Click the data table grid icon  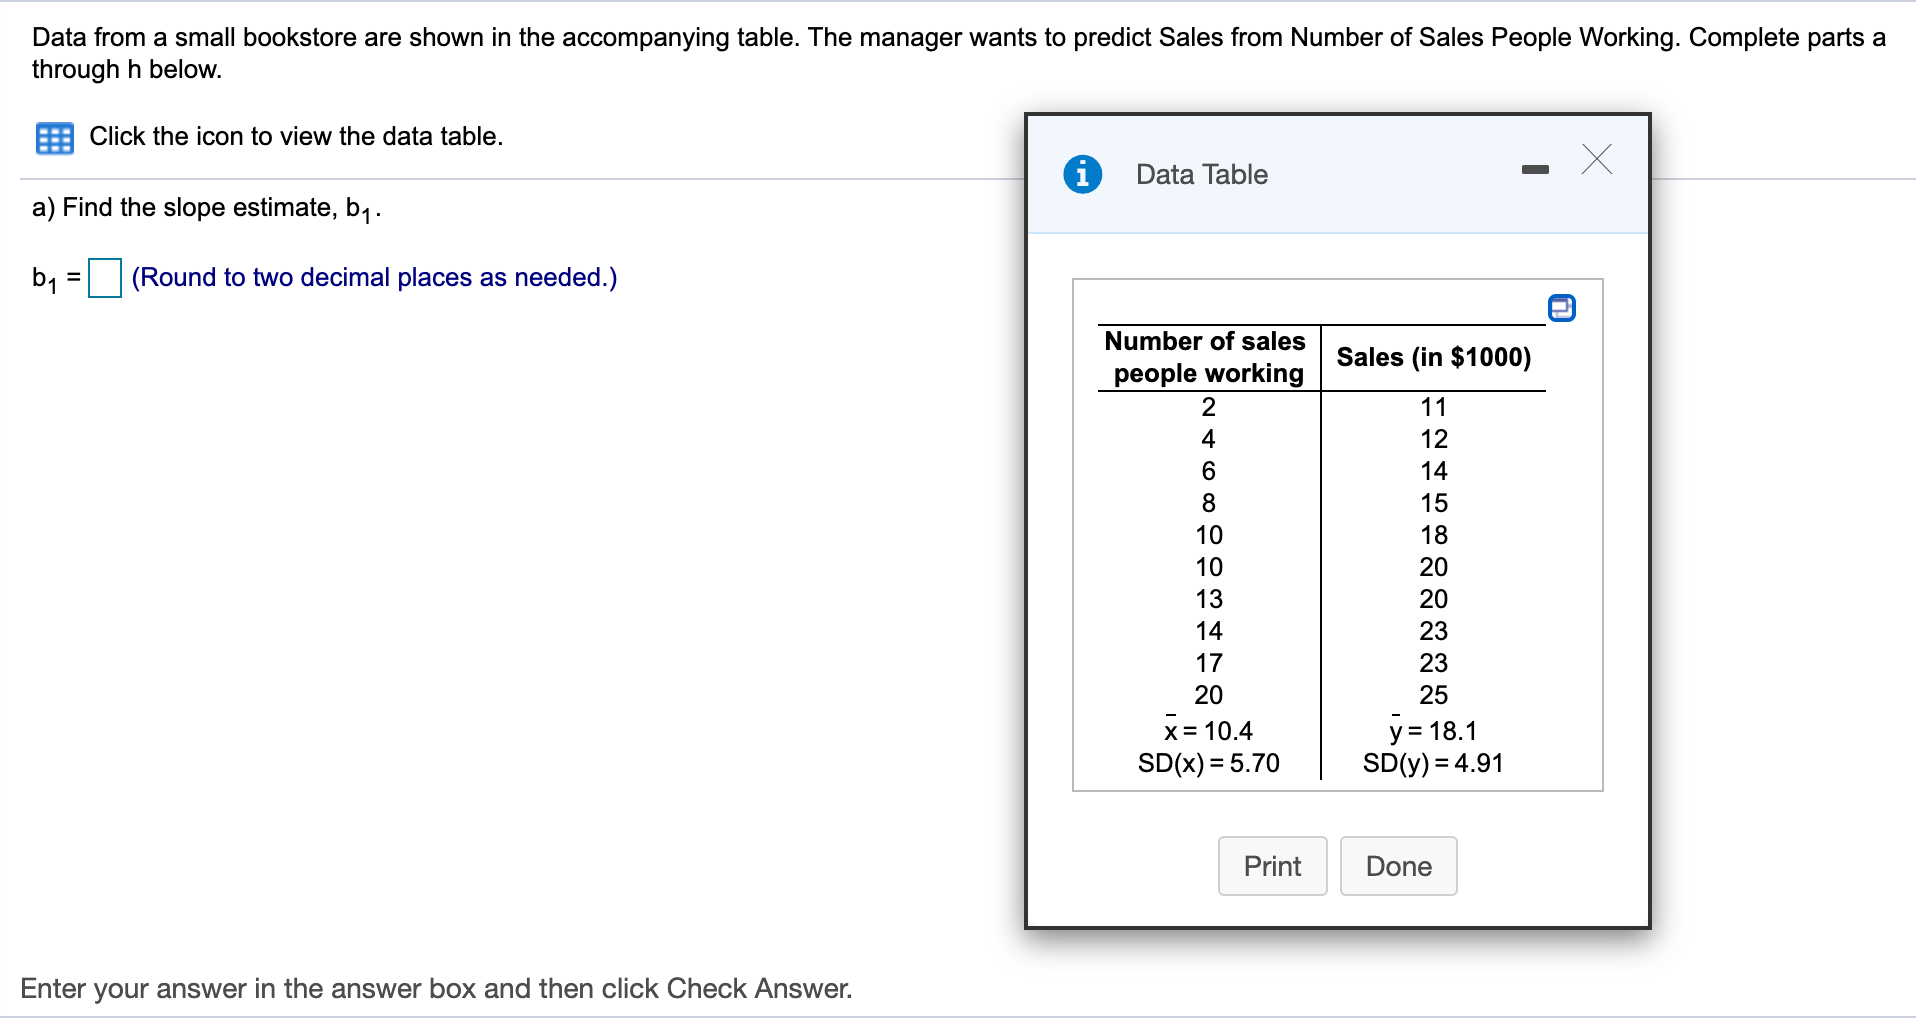point(54,138)
